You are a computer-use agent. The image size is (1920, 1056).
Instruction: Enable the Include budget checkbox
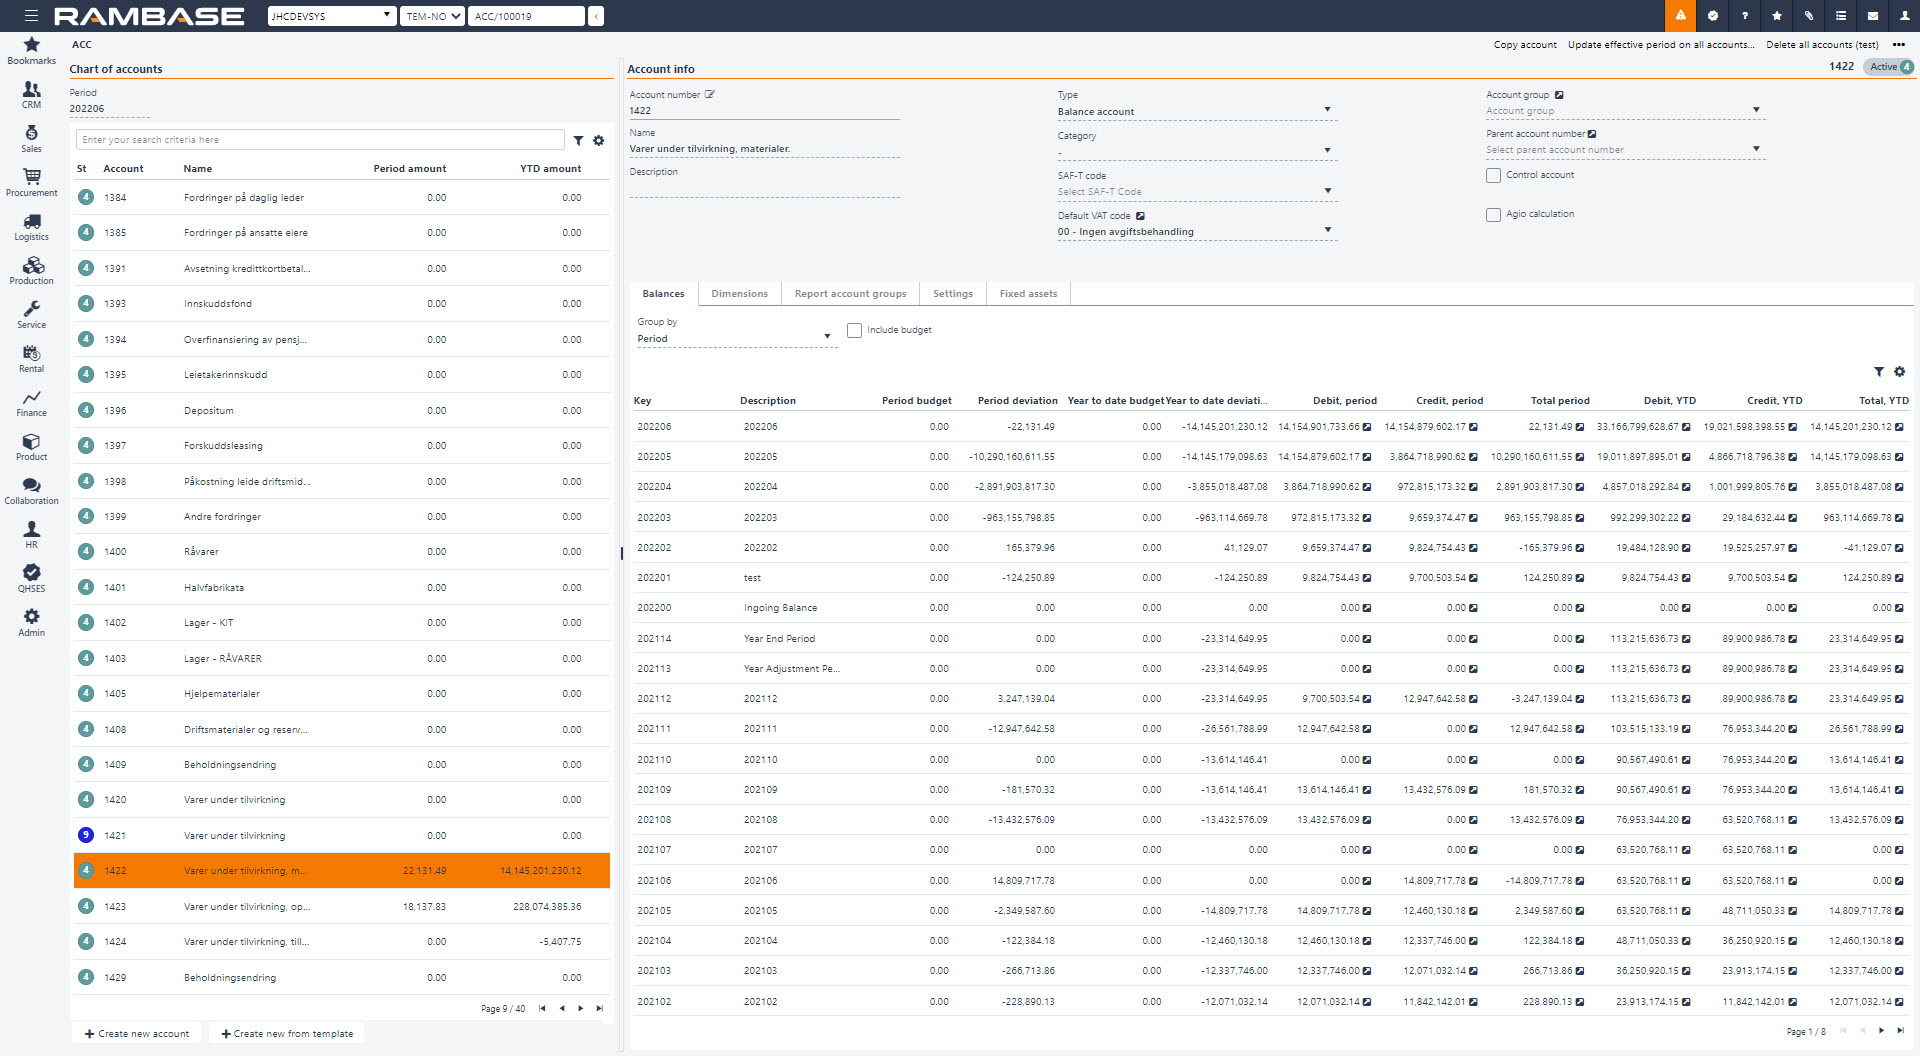point(854,330)
